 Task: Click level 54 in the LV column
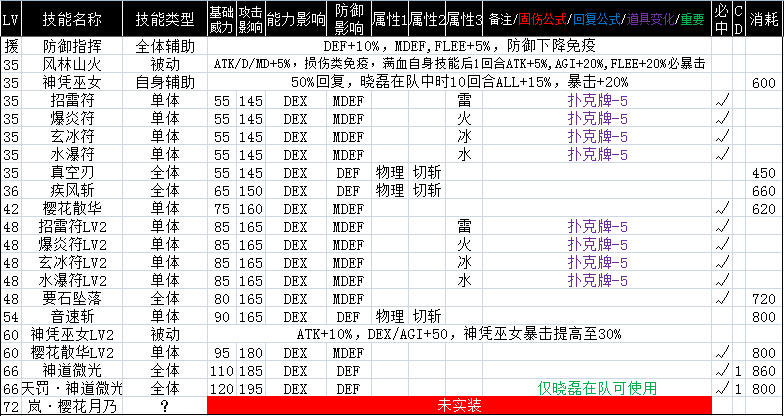(10, 317)
